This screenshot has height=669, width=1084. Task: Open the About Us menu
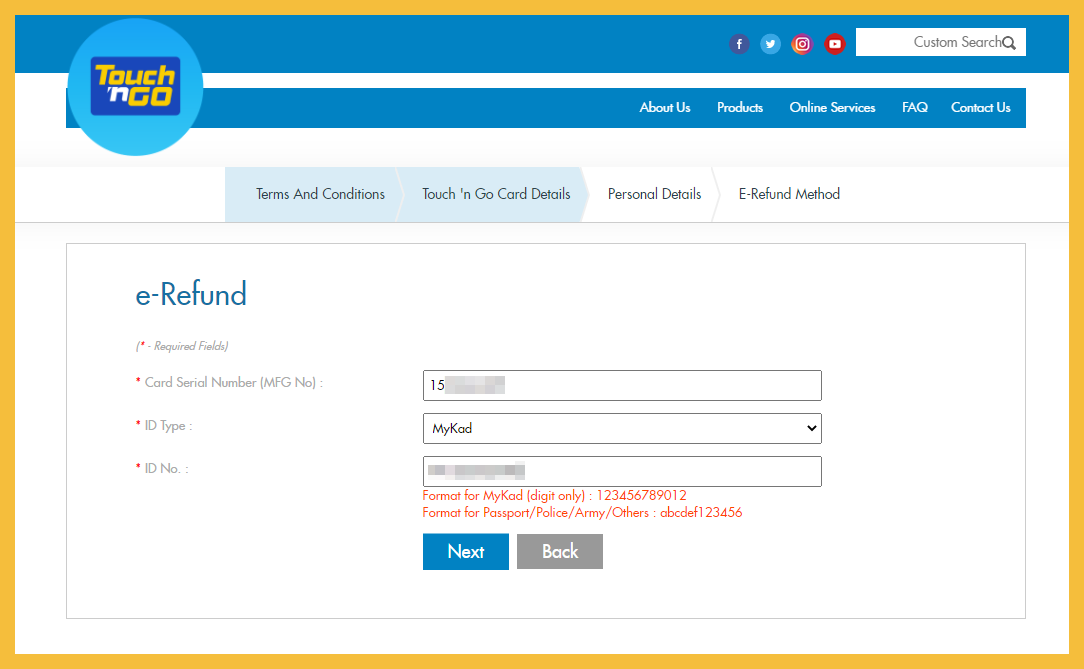coord(665,108)
